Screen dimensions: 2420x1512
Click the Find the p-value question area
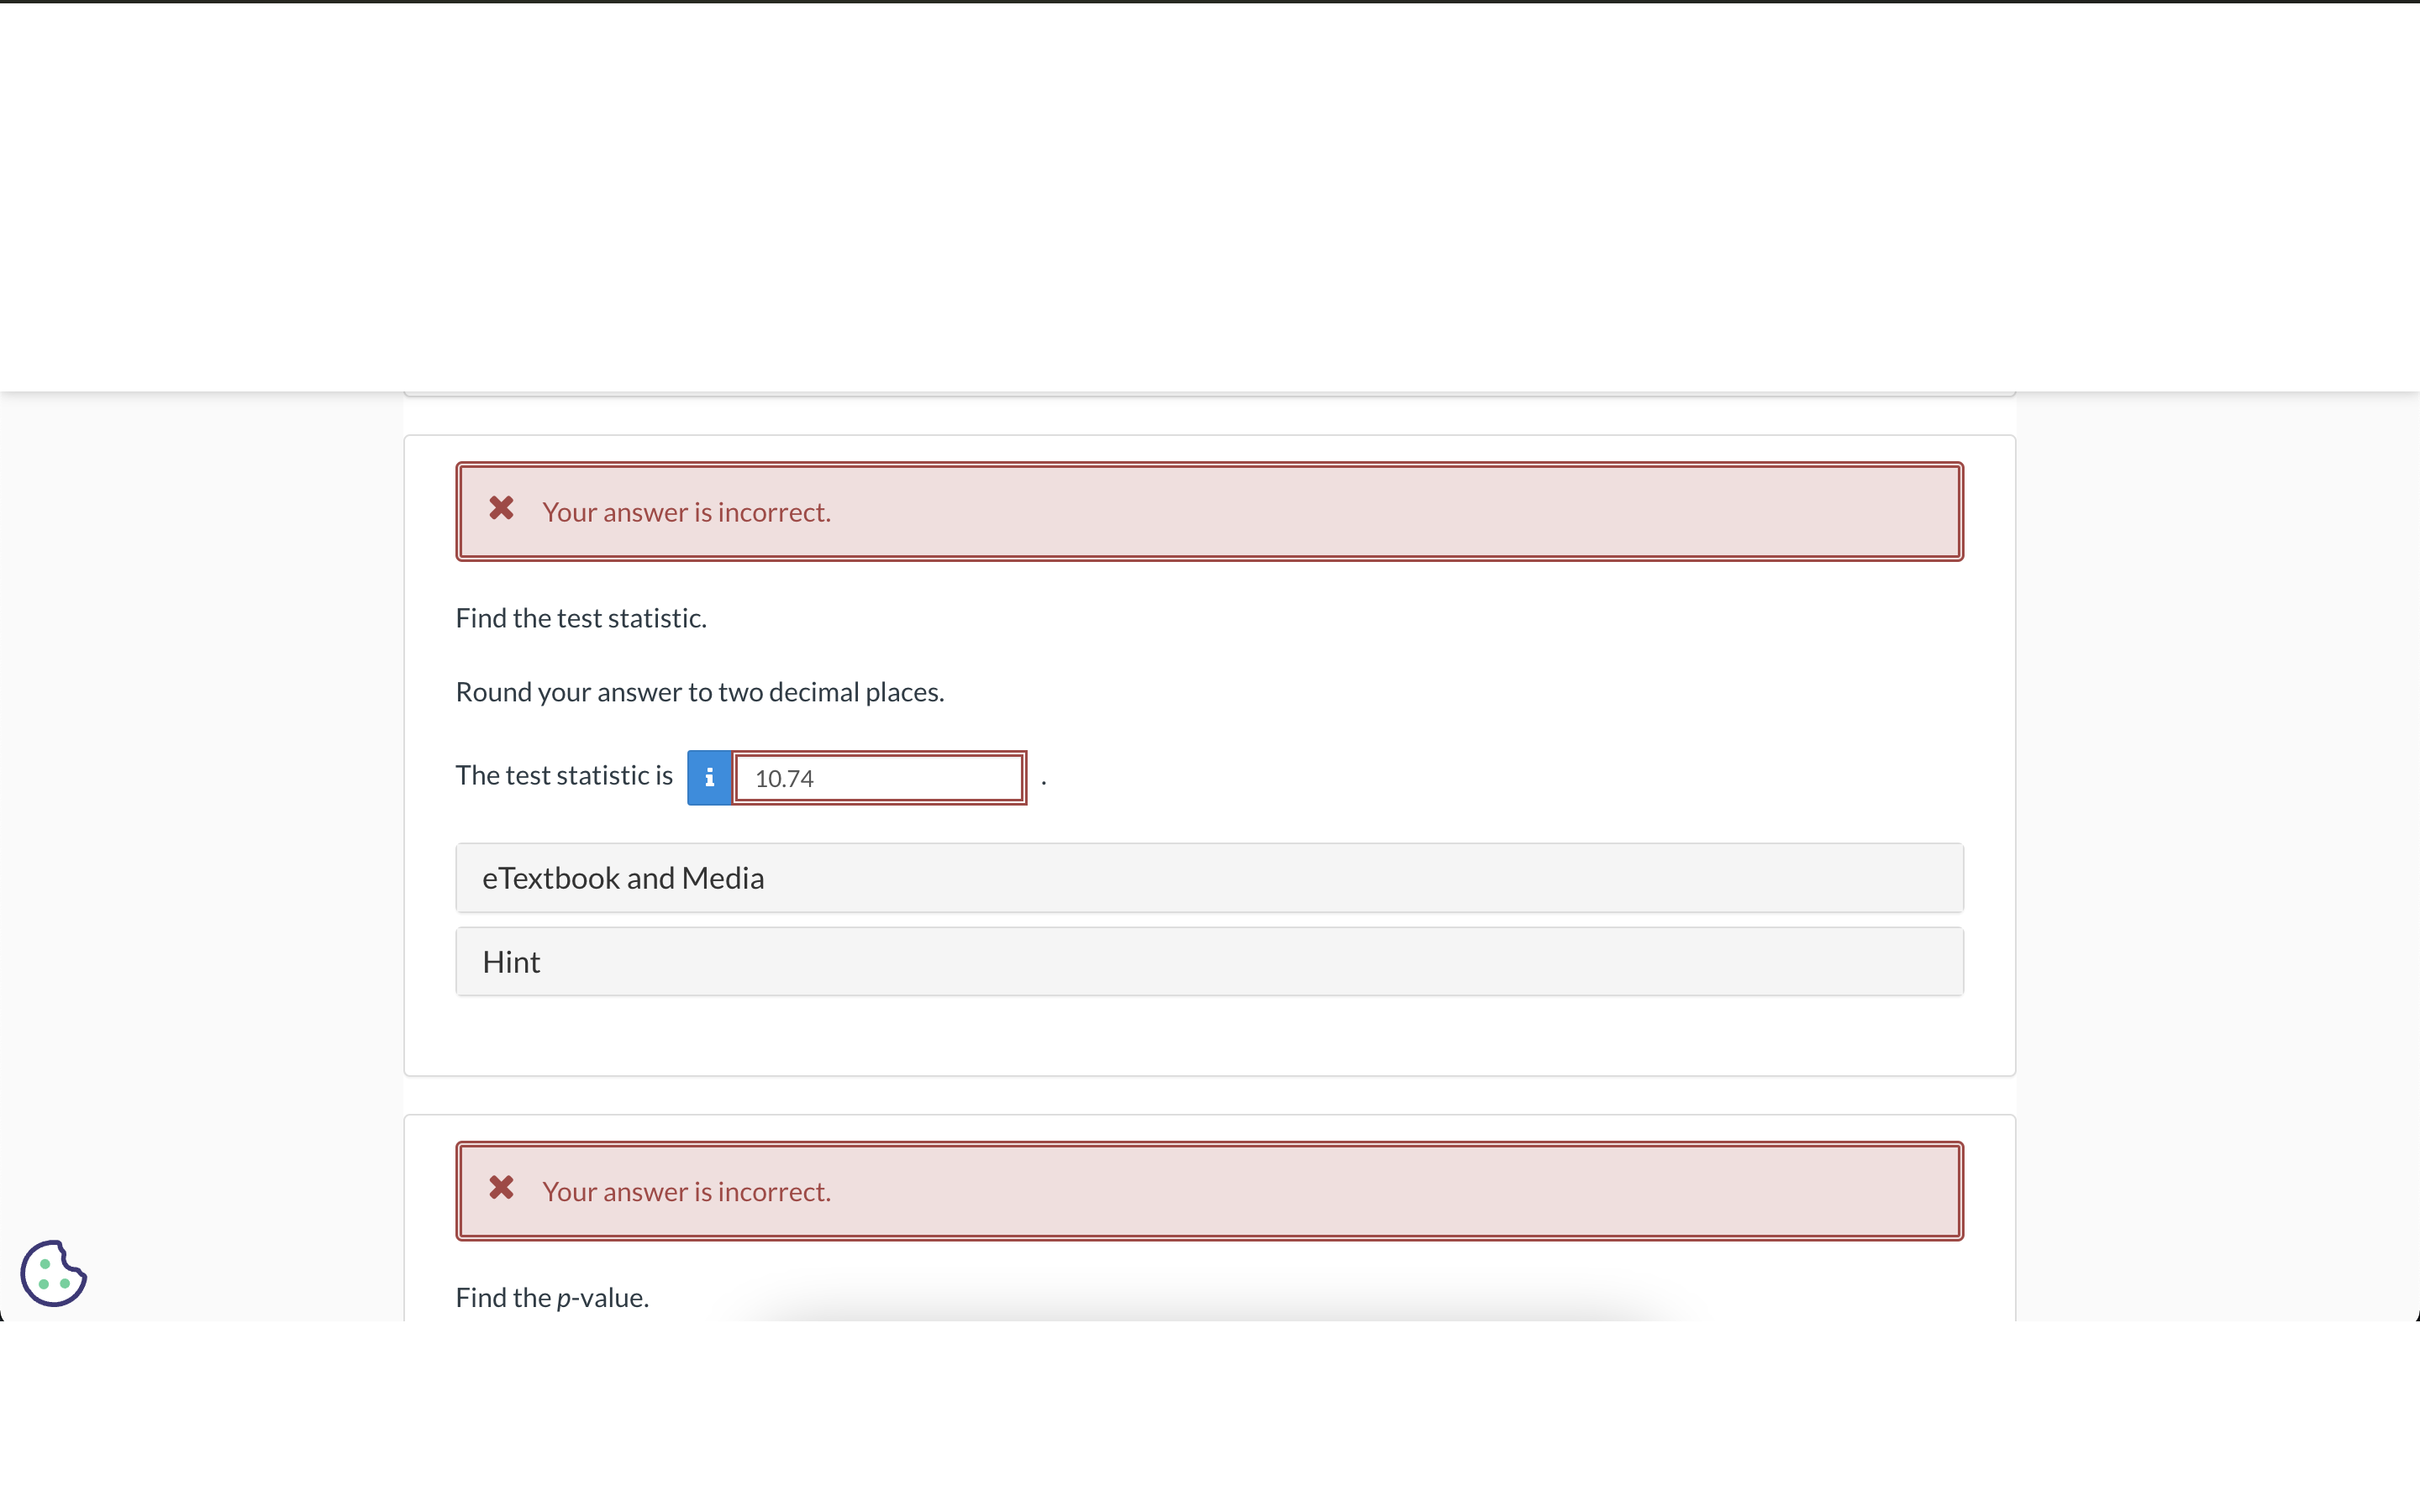[552, 1296]
